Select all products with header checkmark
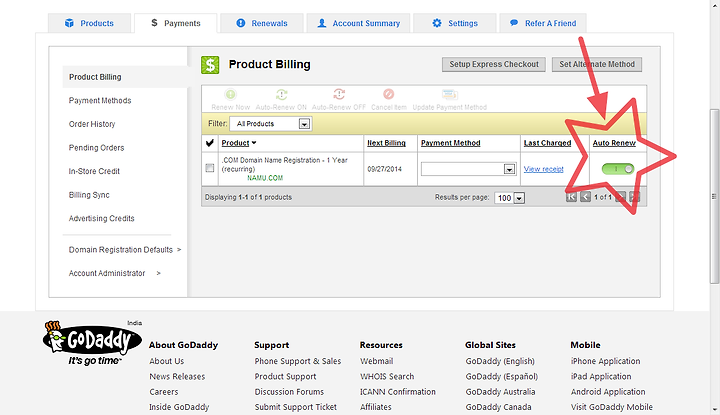 (x=210, y=143)
